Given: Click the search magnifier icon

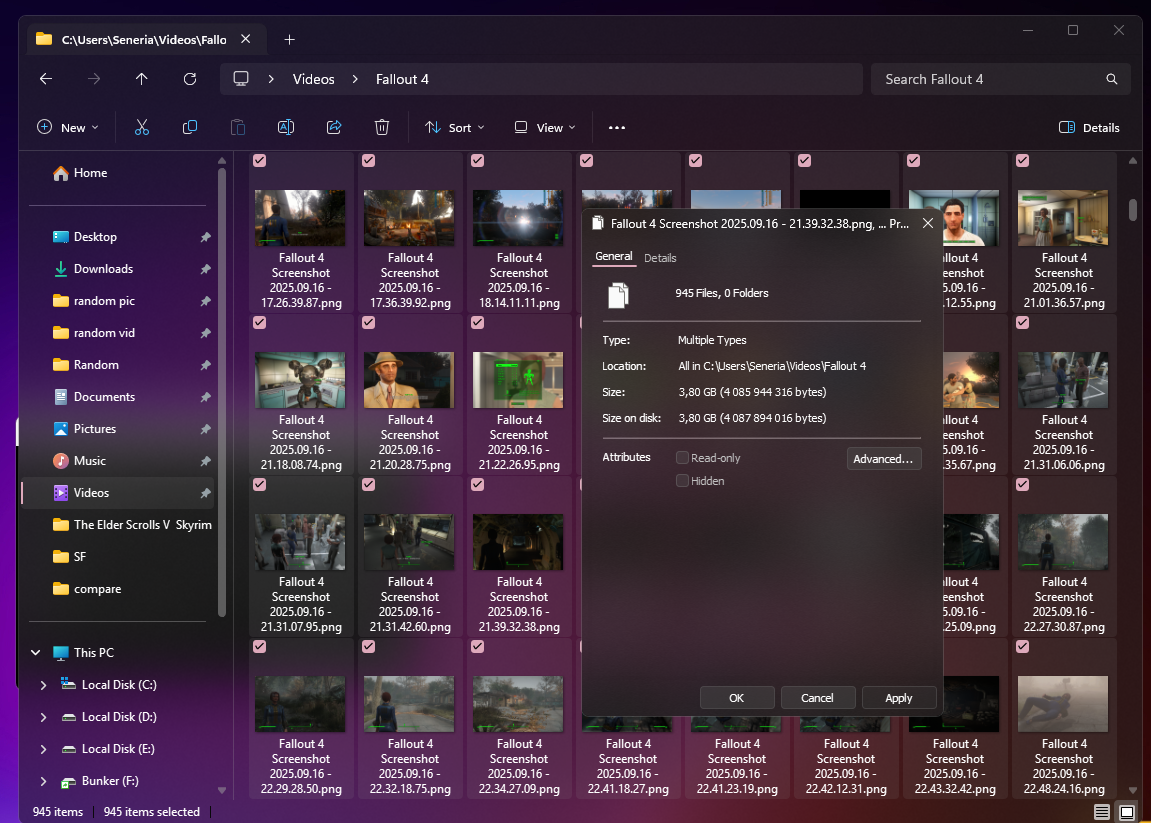Looking at the screenshot, I should (1111, 79).
